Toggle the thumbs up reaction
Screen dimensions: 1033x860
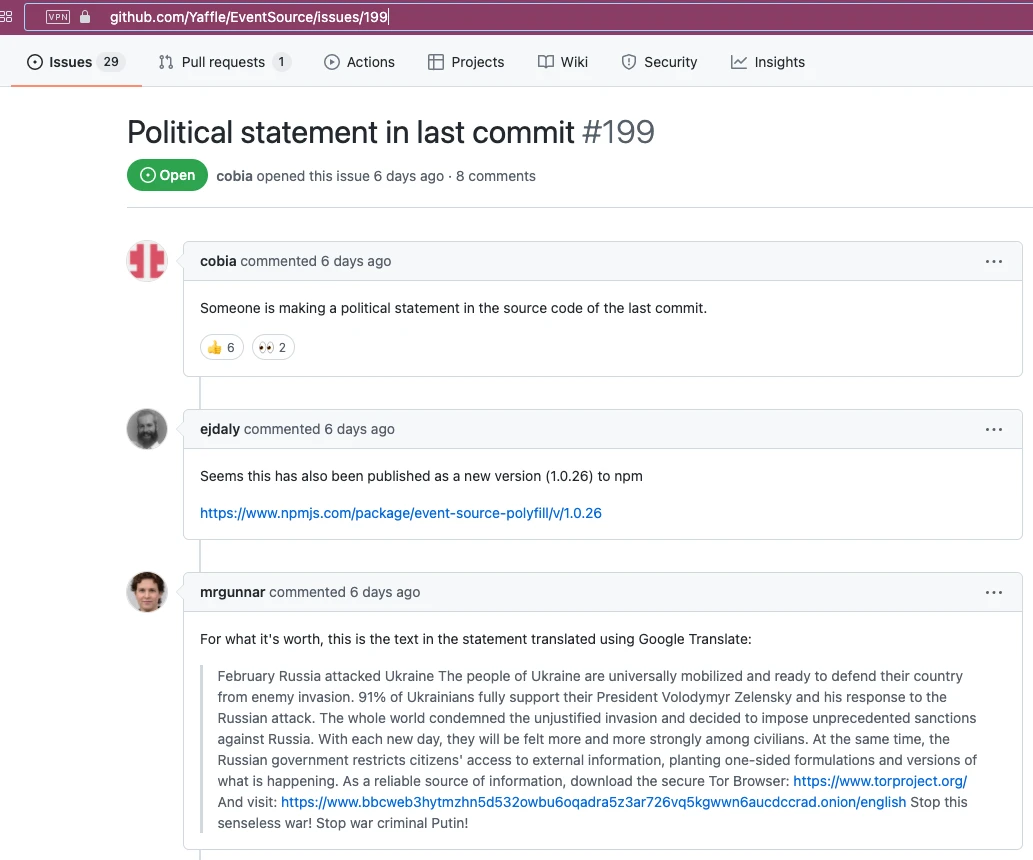221,348
